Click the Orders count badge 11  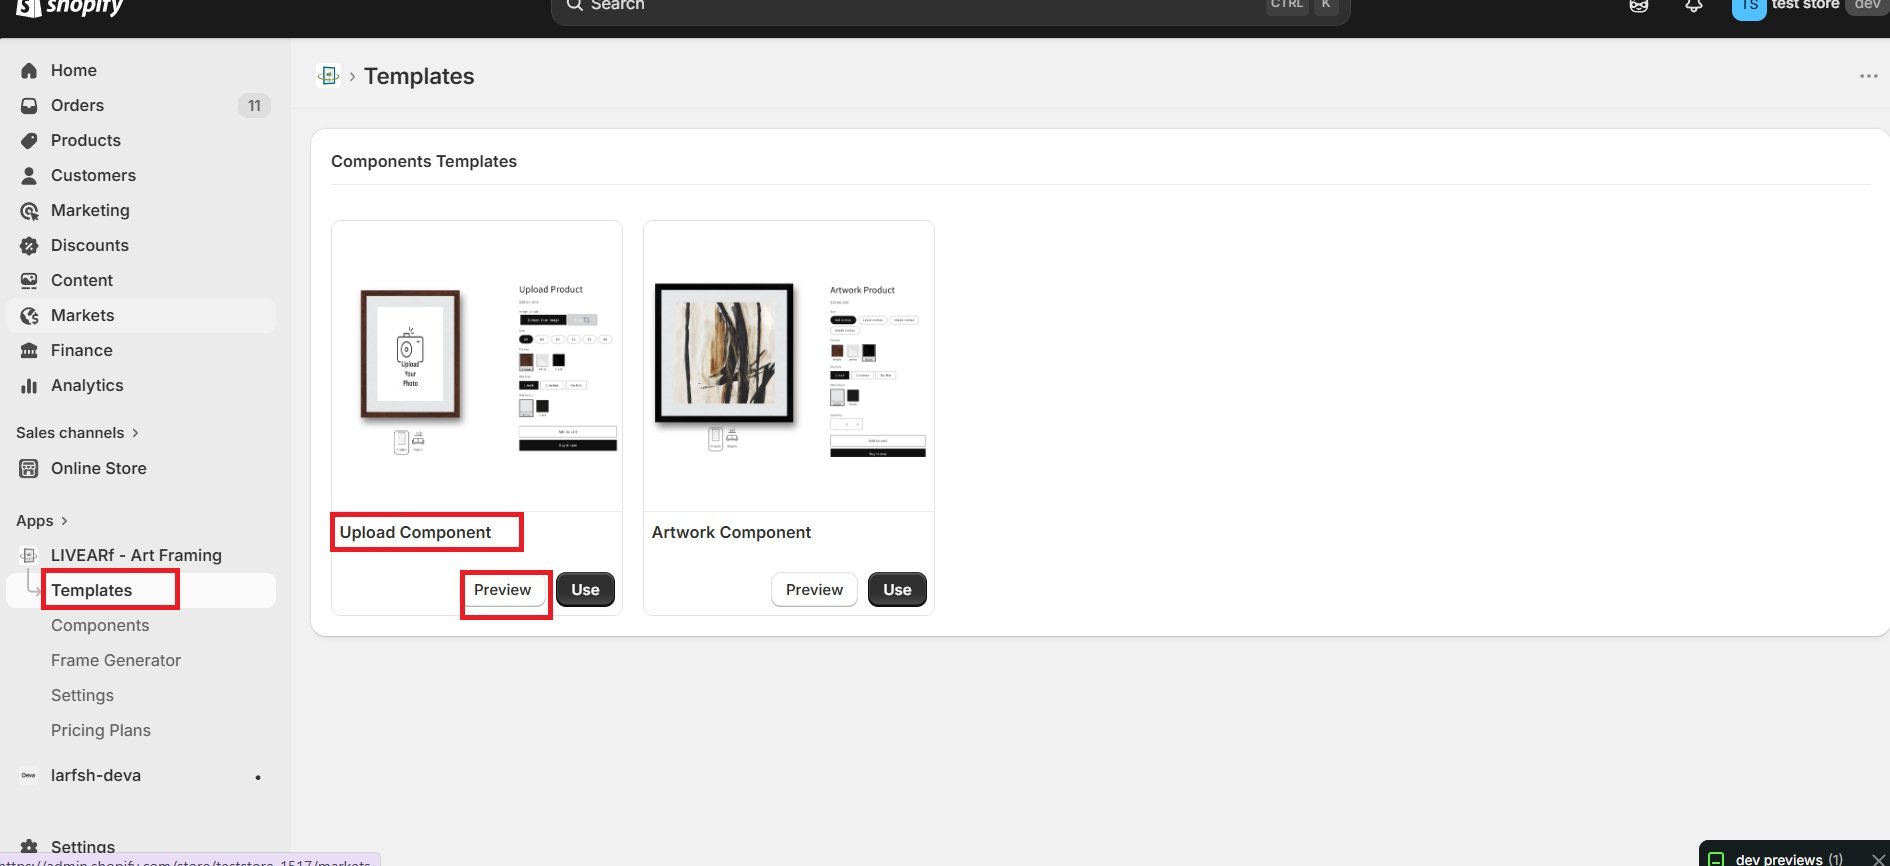coord(254,105)
